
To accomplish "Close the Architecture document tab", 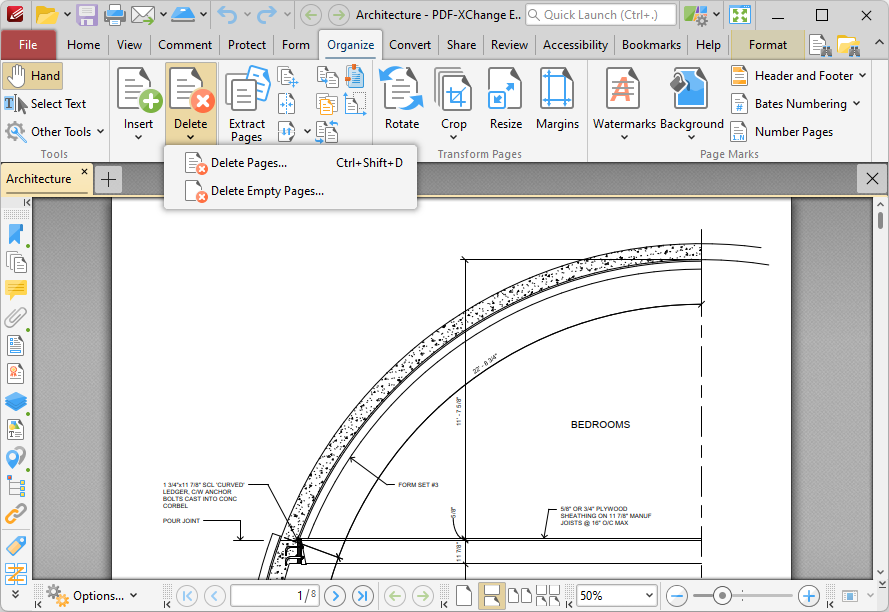I will tap(84, 171).
